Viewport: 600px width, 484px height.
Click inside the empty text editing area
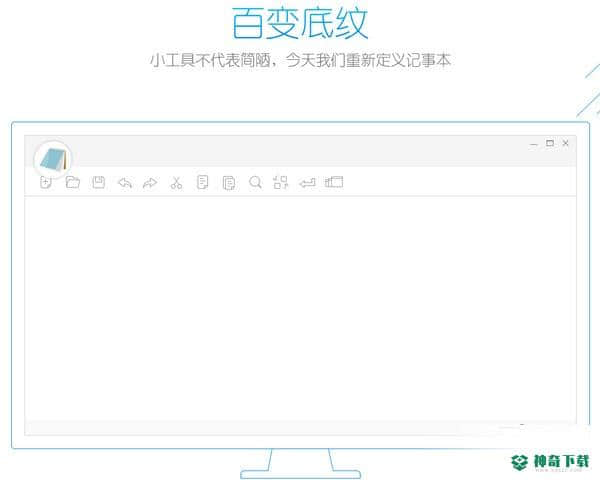coord(300,308)
